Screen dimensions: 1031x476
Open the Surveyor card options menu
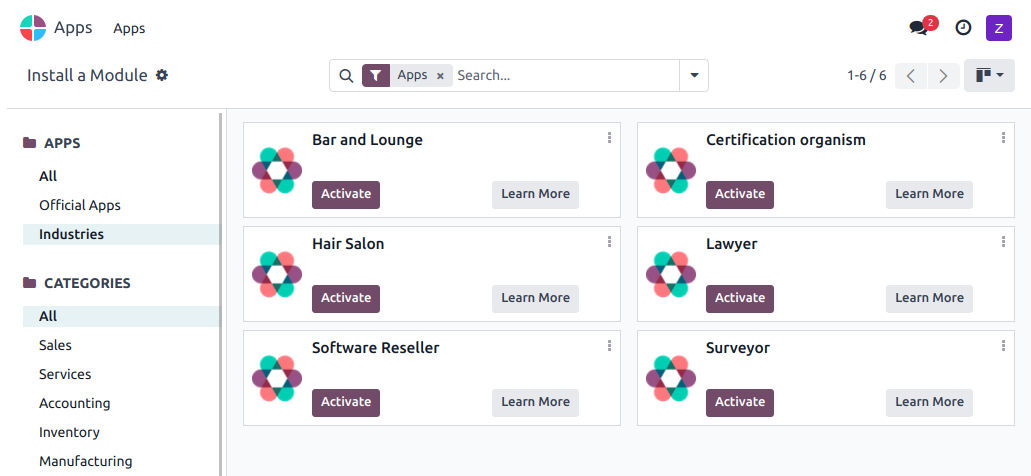click(1003, 346)
